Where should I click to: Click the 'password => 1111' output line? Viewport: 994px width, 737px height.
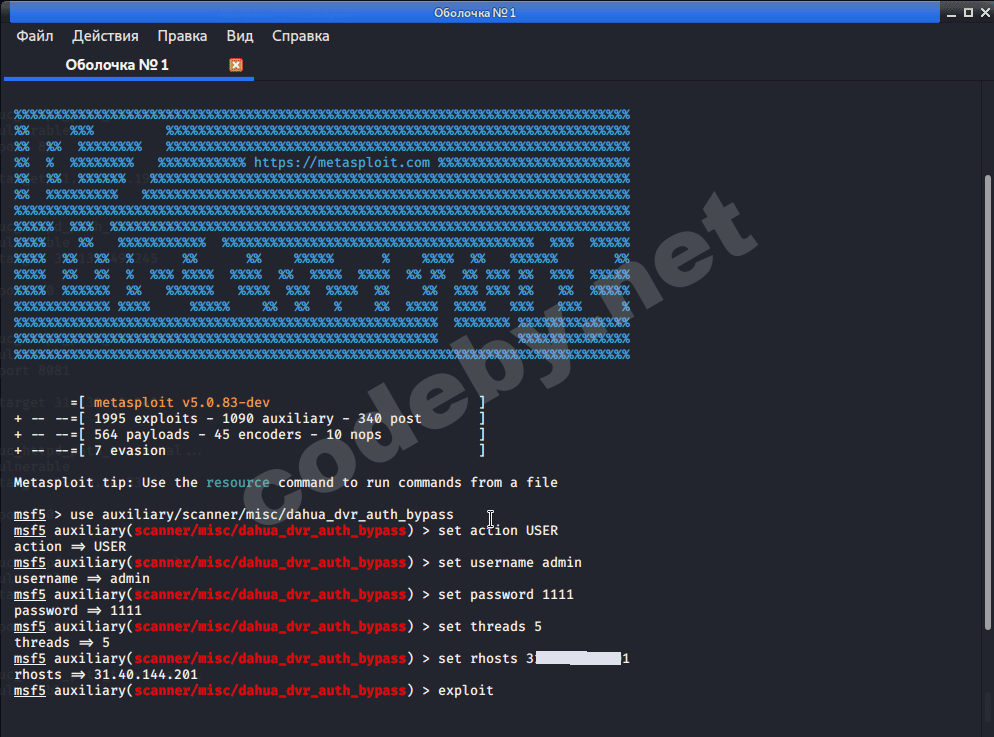pyautogui.click(x=78, y=611)
